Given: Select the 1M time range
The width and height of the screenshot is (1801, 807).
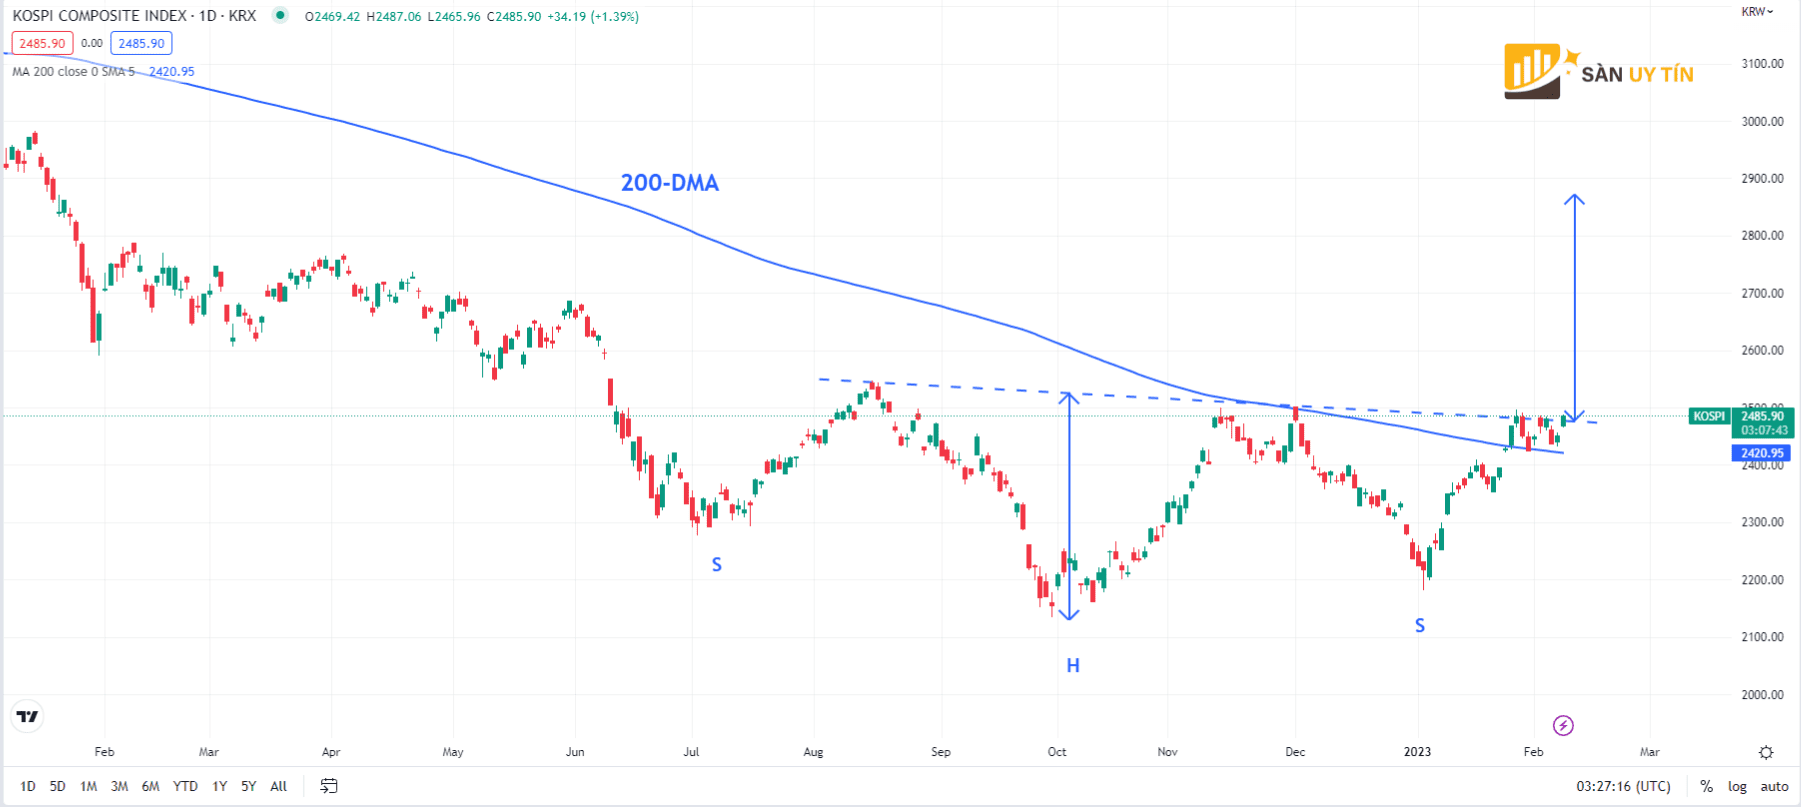Looking at the screenshot, I should click(x=89, y=786).
